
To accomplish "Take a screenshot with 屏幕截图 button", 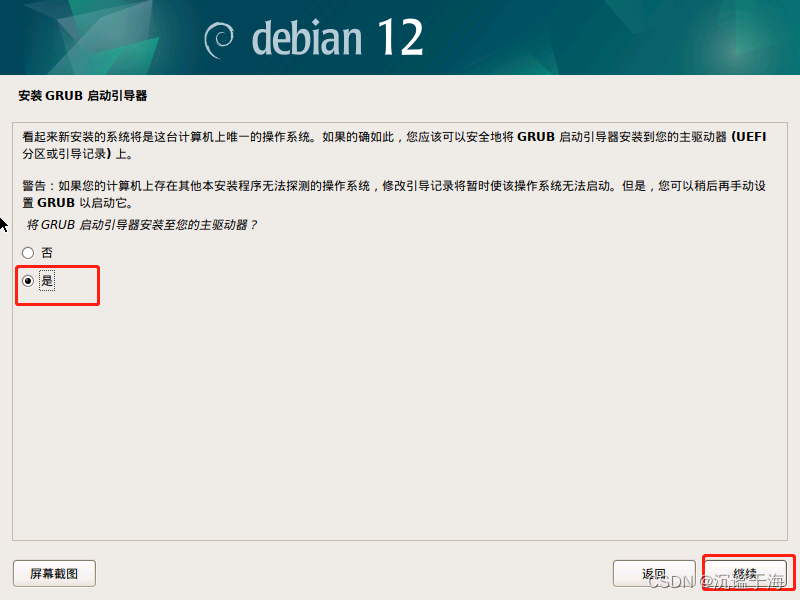I will tap(54, 573).
